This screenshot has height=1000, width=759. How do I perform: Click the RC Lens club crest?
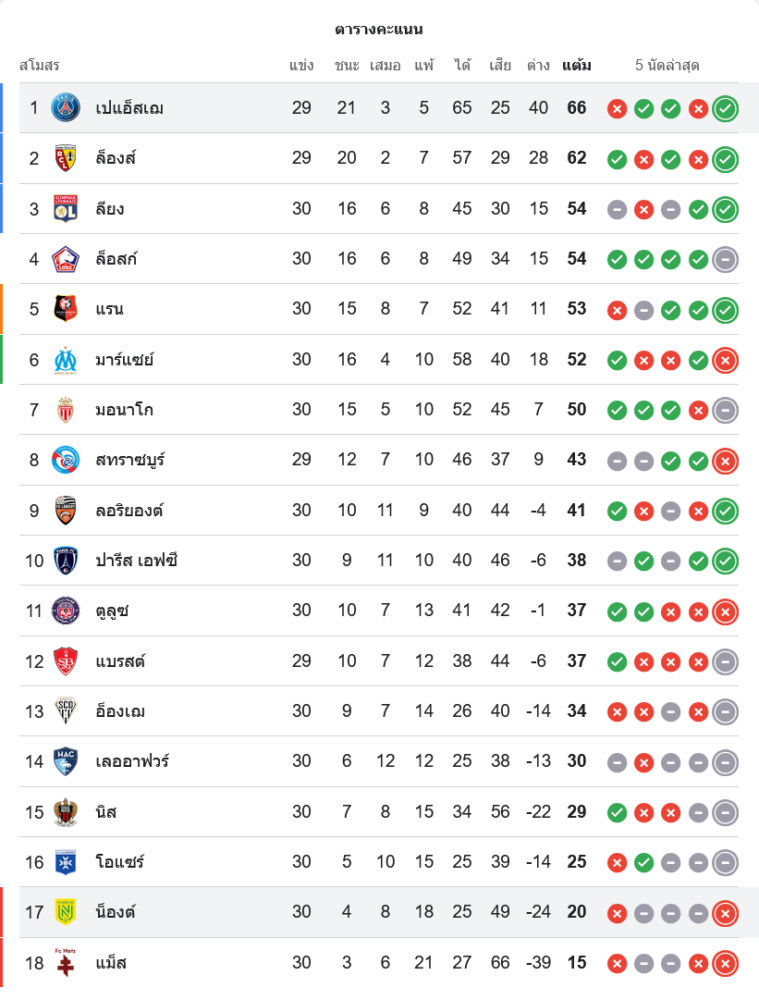coord(66,158)
